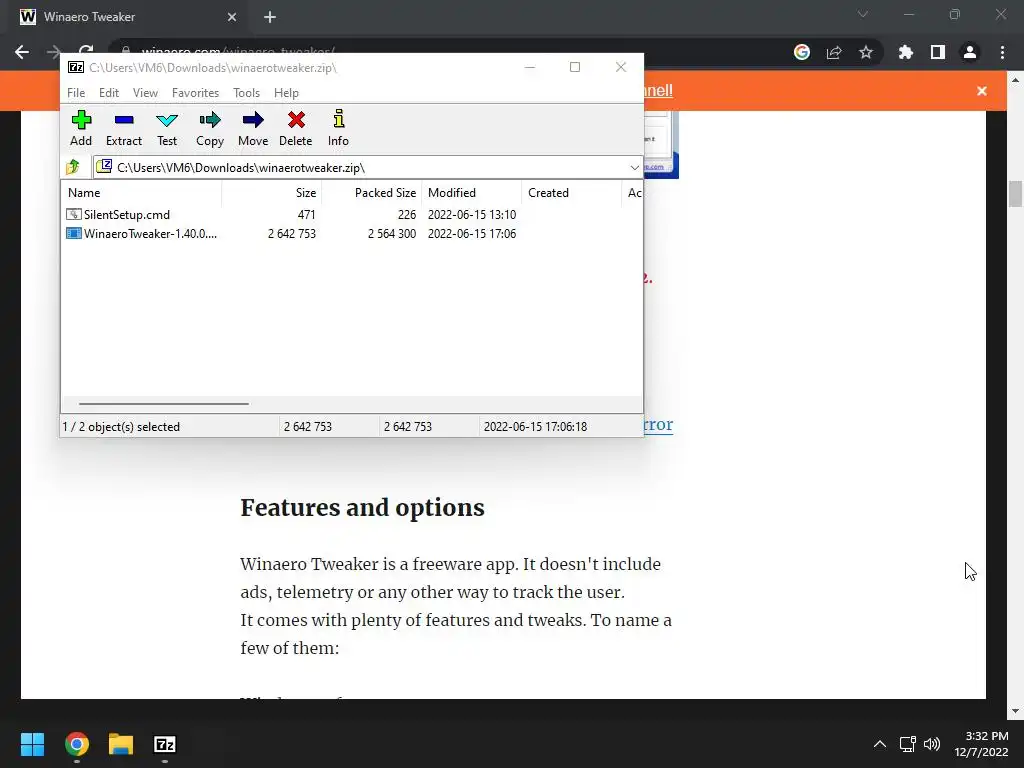Image resolution: width=1024 pixels, height=768 pixels.
Task: Open the View menu in 7-Zip
Action: (x=145, y=93)
